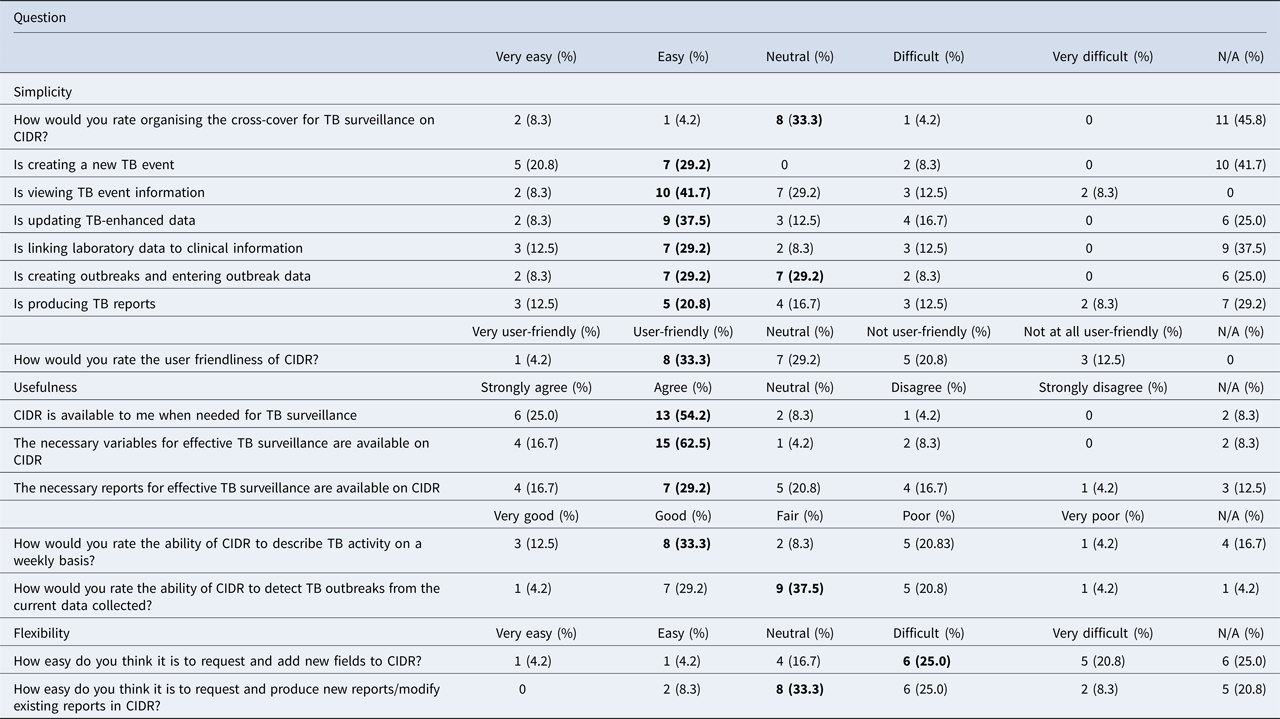Image resolution: width=1280 pixels, height=719 pixels.
Task: Select the Flexibility section heading
Action: (41, 633)
